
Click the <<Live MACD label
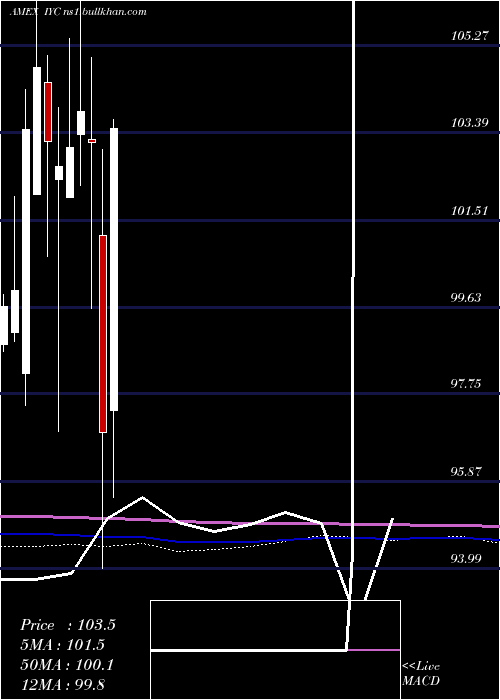pos(421,673)
